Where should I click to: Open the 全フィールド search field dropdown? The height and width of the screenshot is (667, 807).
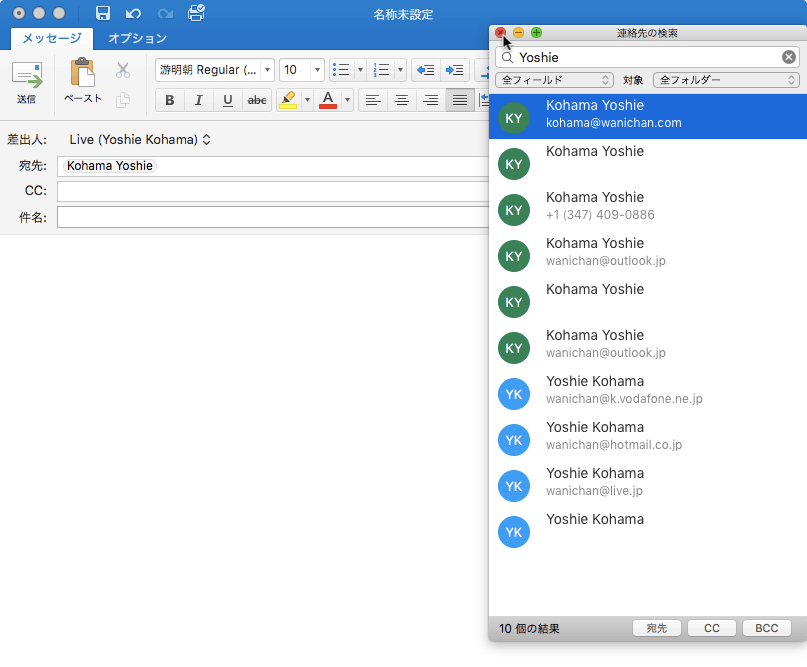(x=554, y=80)
